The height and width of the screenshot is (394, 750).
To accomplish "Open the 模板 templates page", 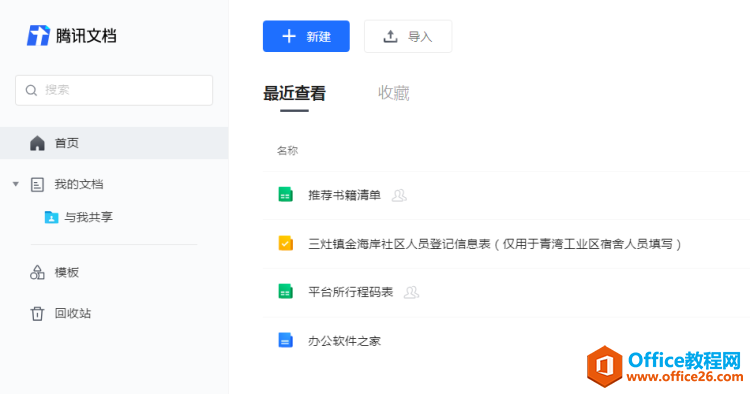I will pyautogui.click(x=66, y=273).
